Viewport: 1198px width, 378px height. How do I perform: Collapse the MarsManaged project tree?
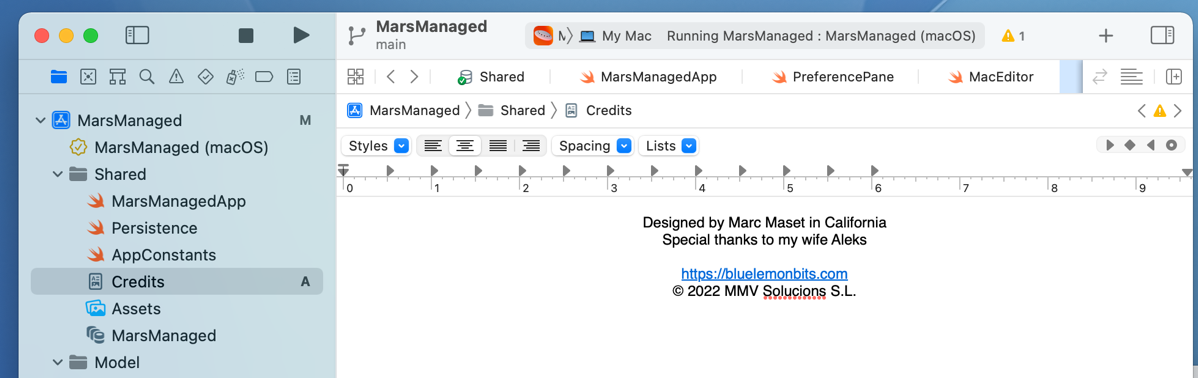40,120
